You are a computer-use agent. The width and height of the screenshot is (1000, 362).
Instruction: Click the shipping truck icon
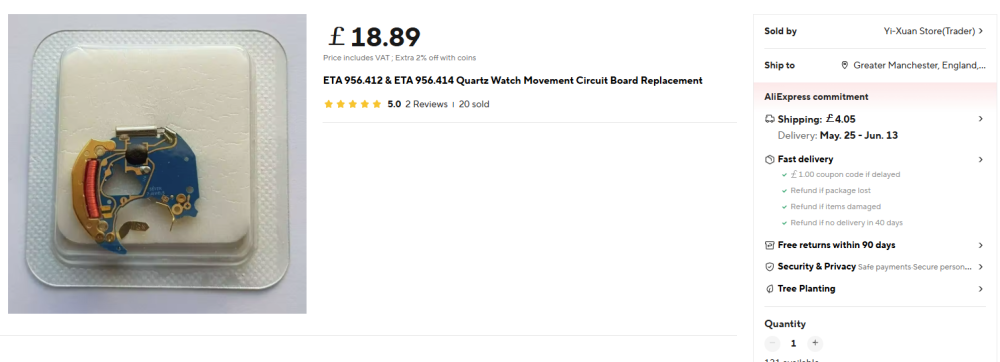click(770, 119)
